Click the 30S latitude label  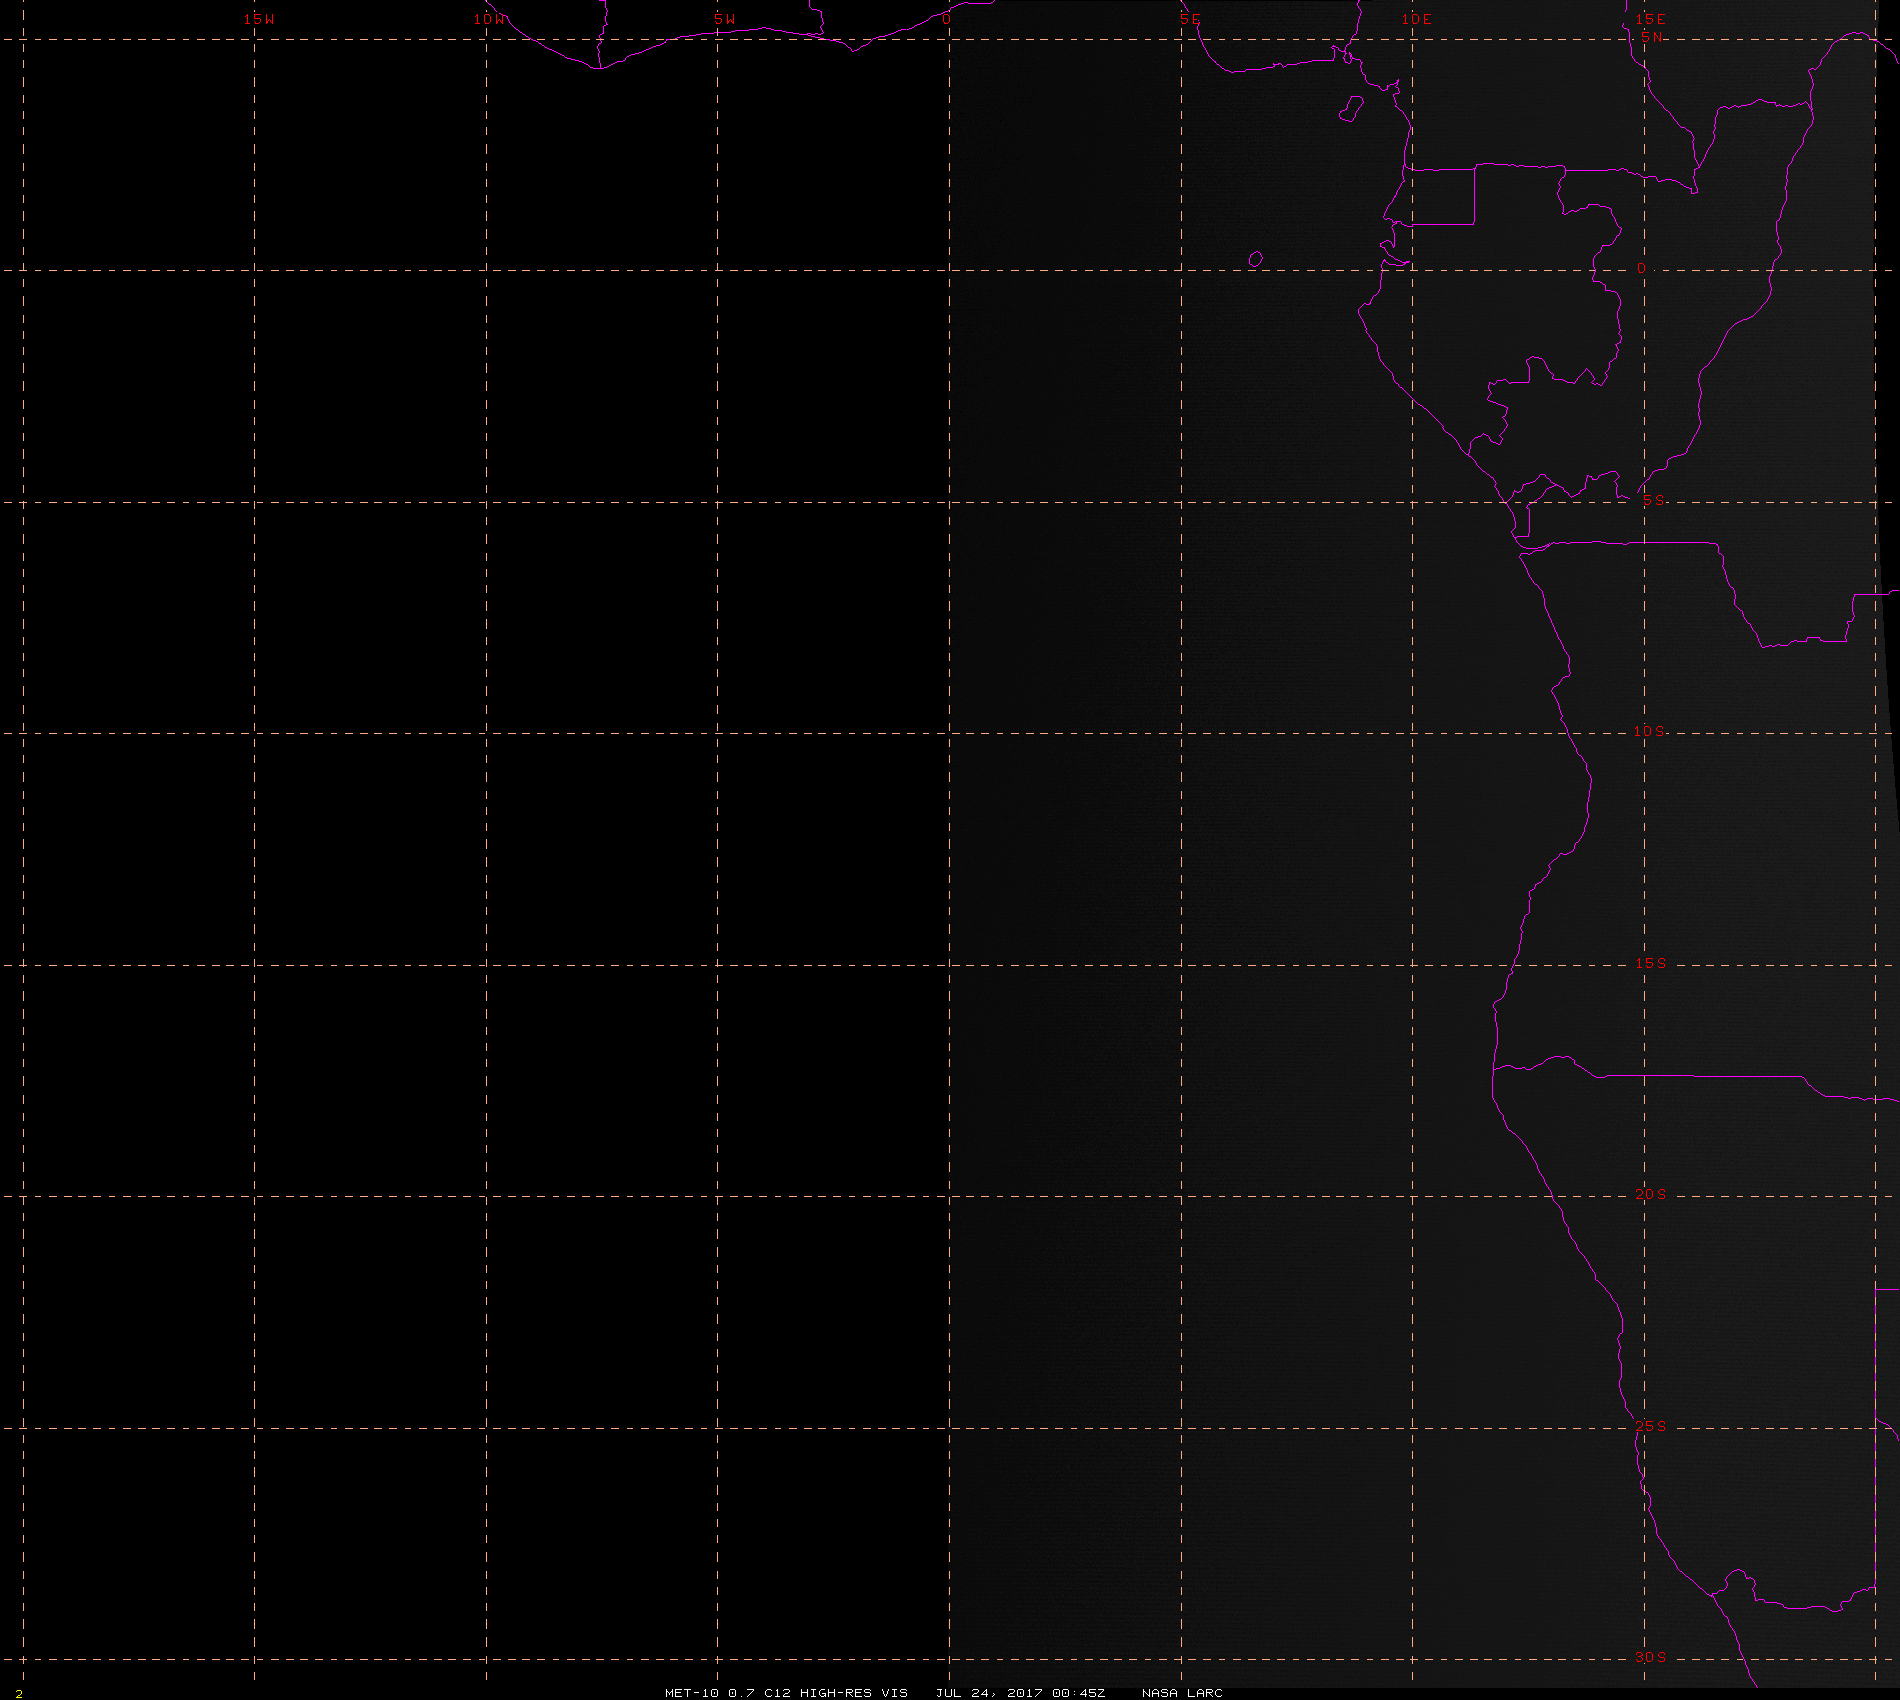[x=1651, y=1658]
